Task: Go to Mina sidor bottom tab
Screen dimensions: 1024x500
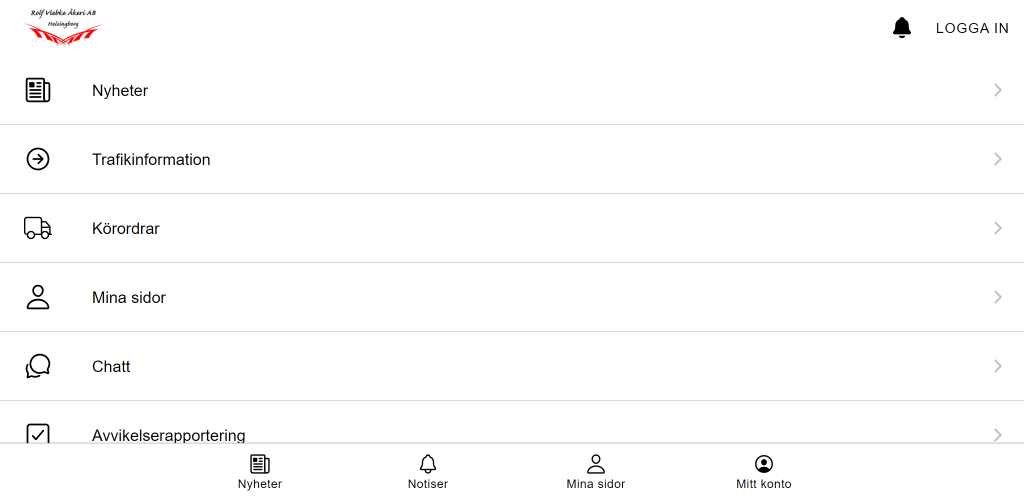Action: pyautogui.click(x=596, y=472)
